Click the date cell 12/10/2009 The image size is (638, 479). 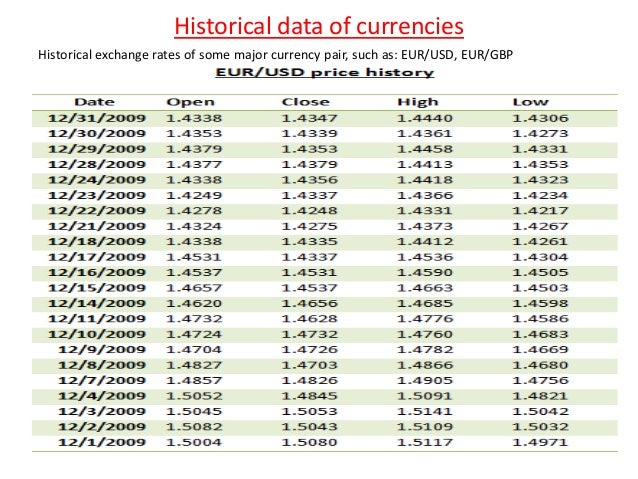click(x=97, y=335)
